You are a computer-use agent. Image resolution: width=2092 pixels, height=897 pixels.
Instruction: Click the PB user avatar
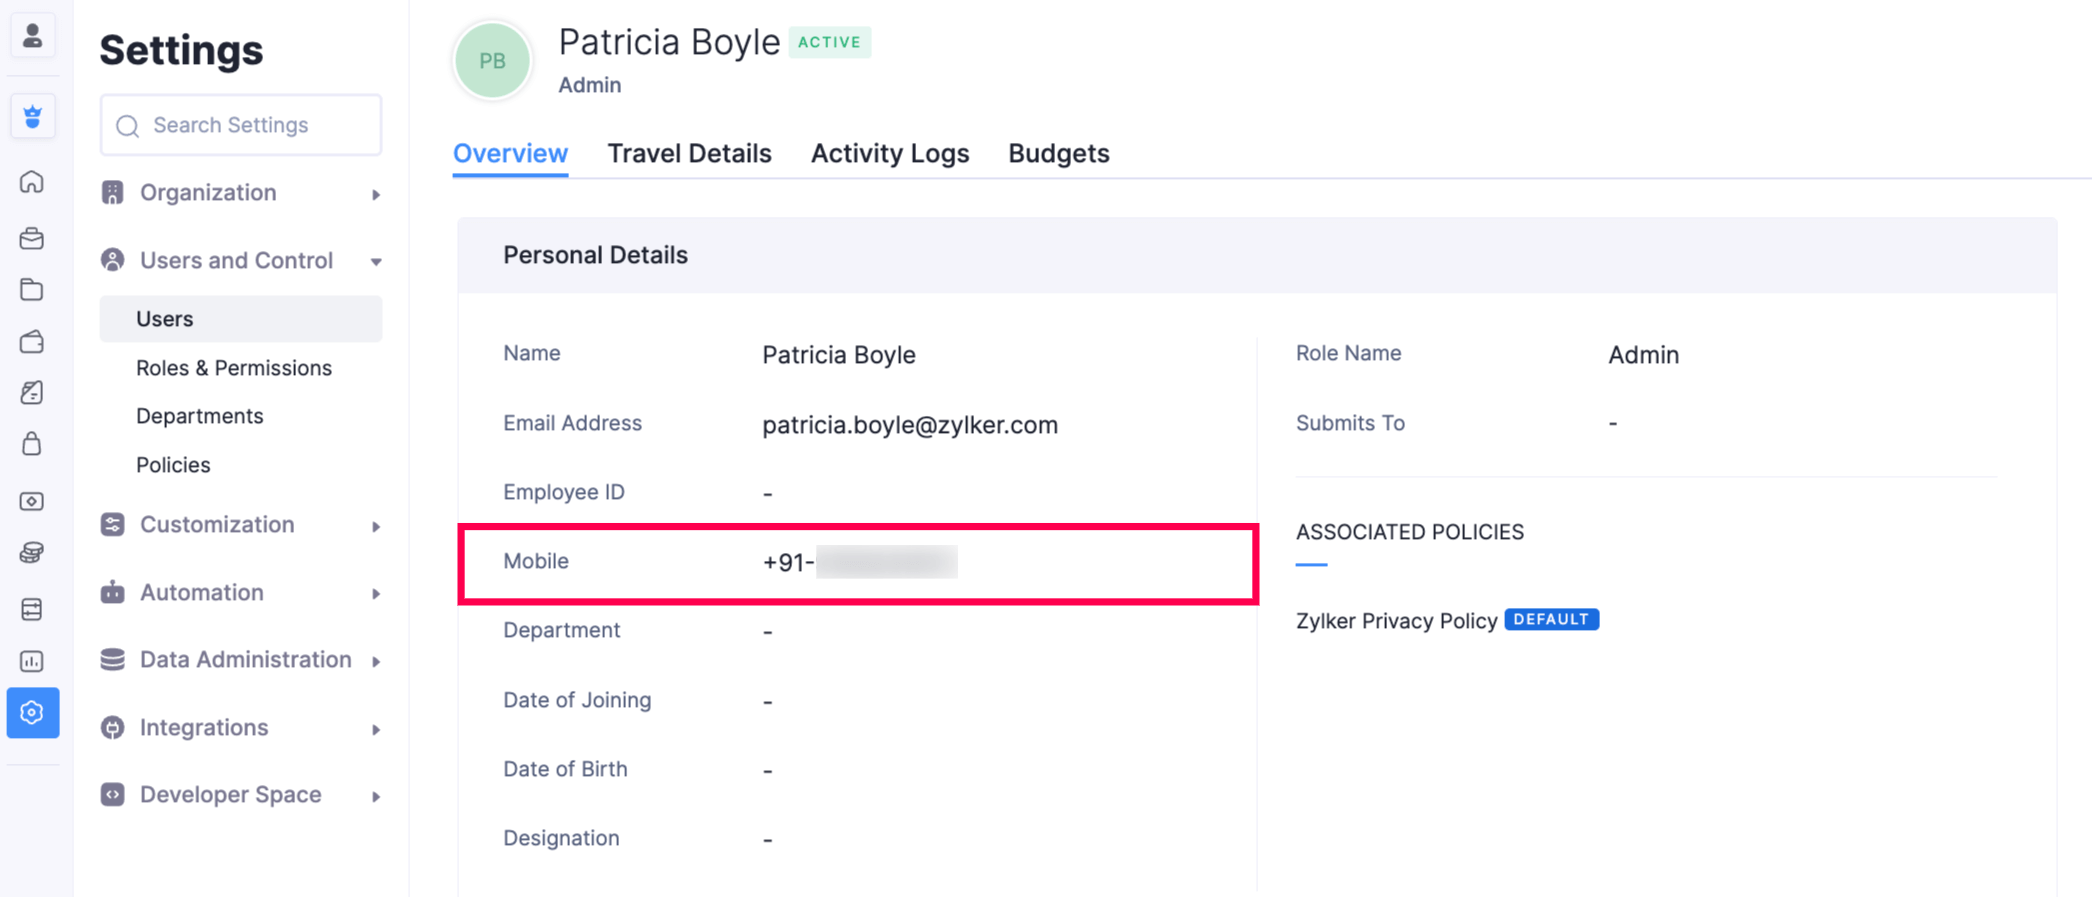tap(492, 61)
